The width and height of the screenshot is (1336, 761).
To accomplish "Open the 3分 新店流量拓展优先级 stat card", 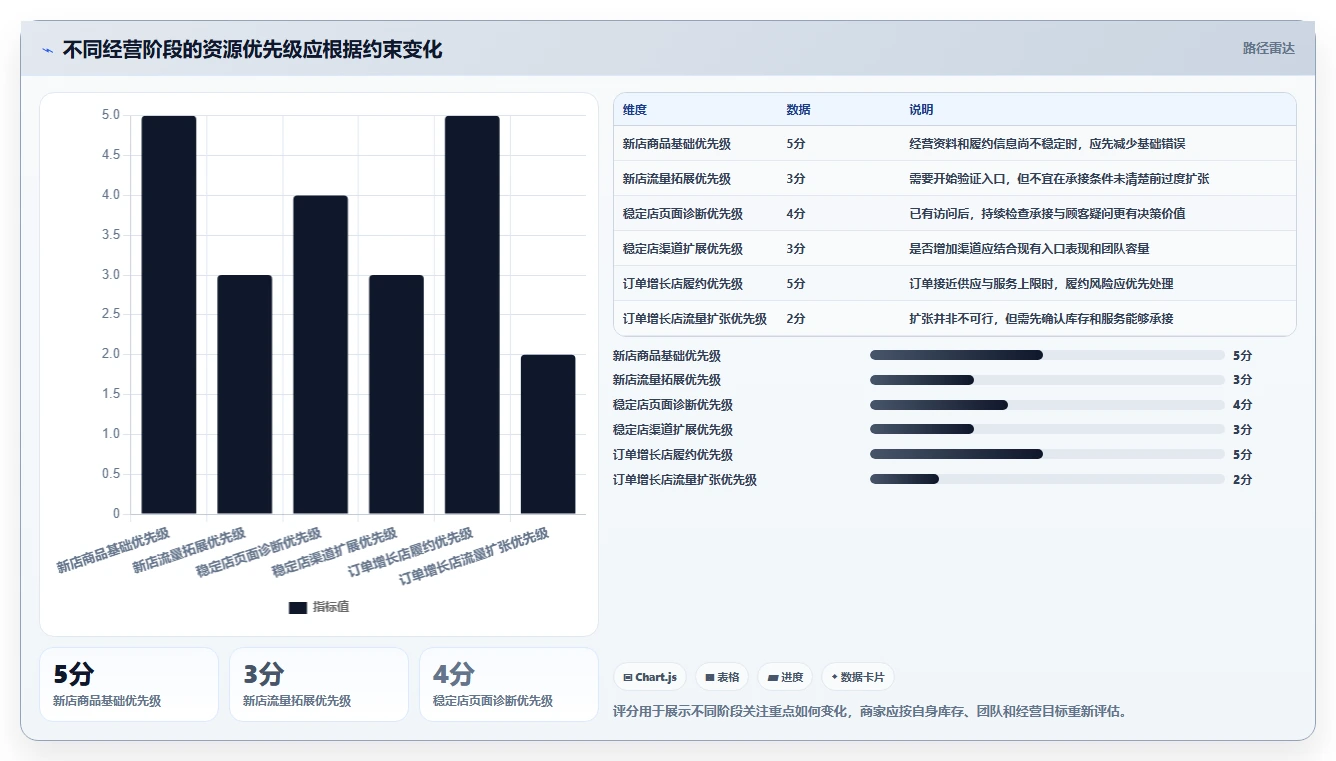I will (x=319, y=684).
